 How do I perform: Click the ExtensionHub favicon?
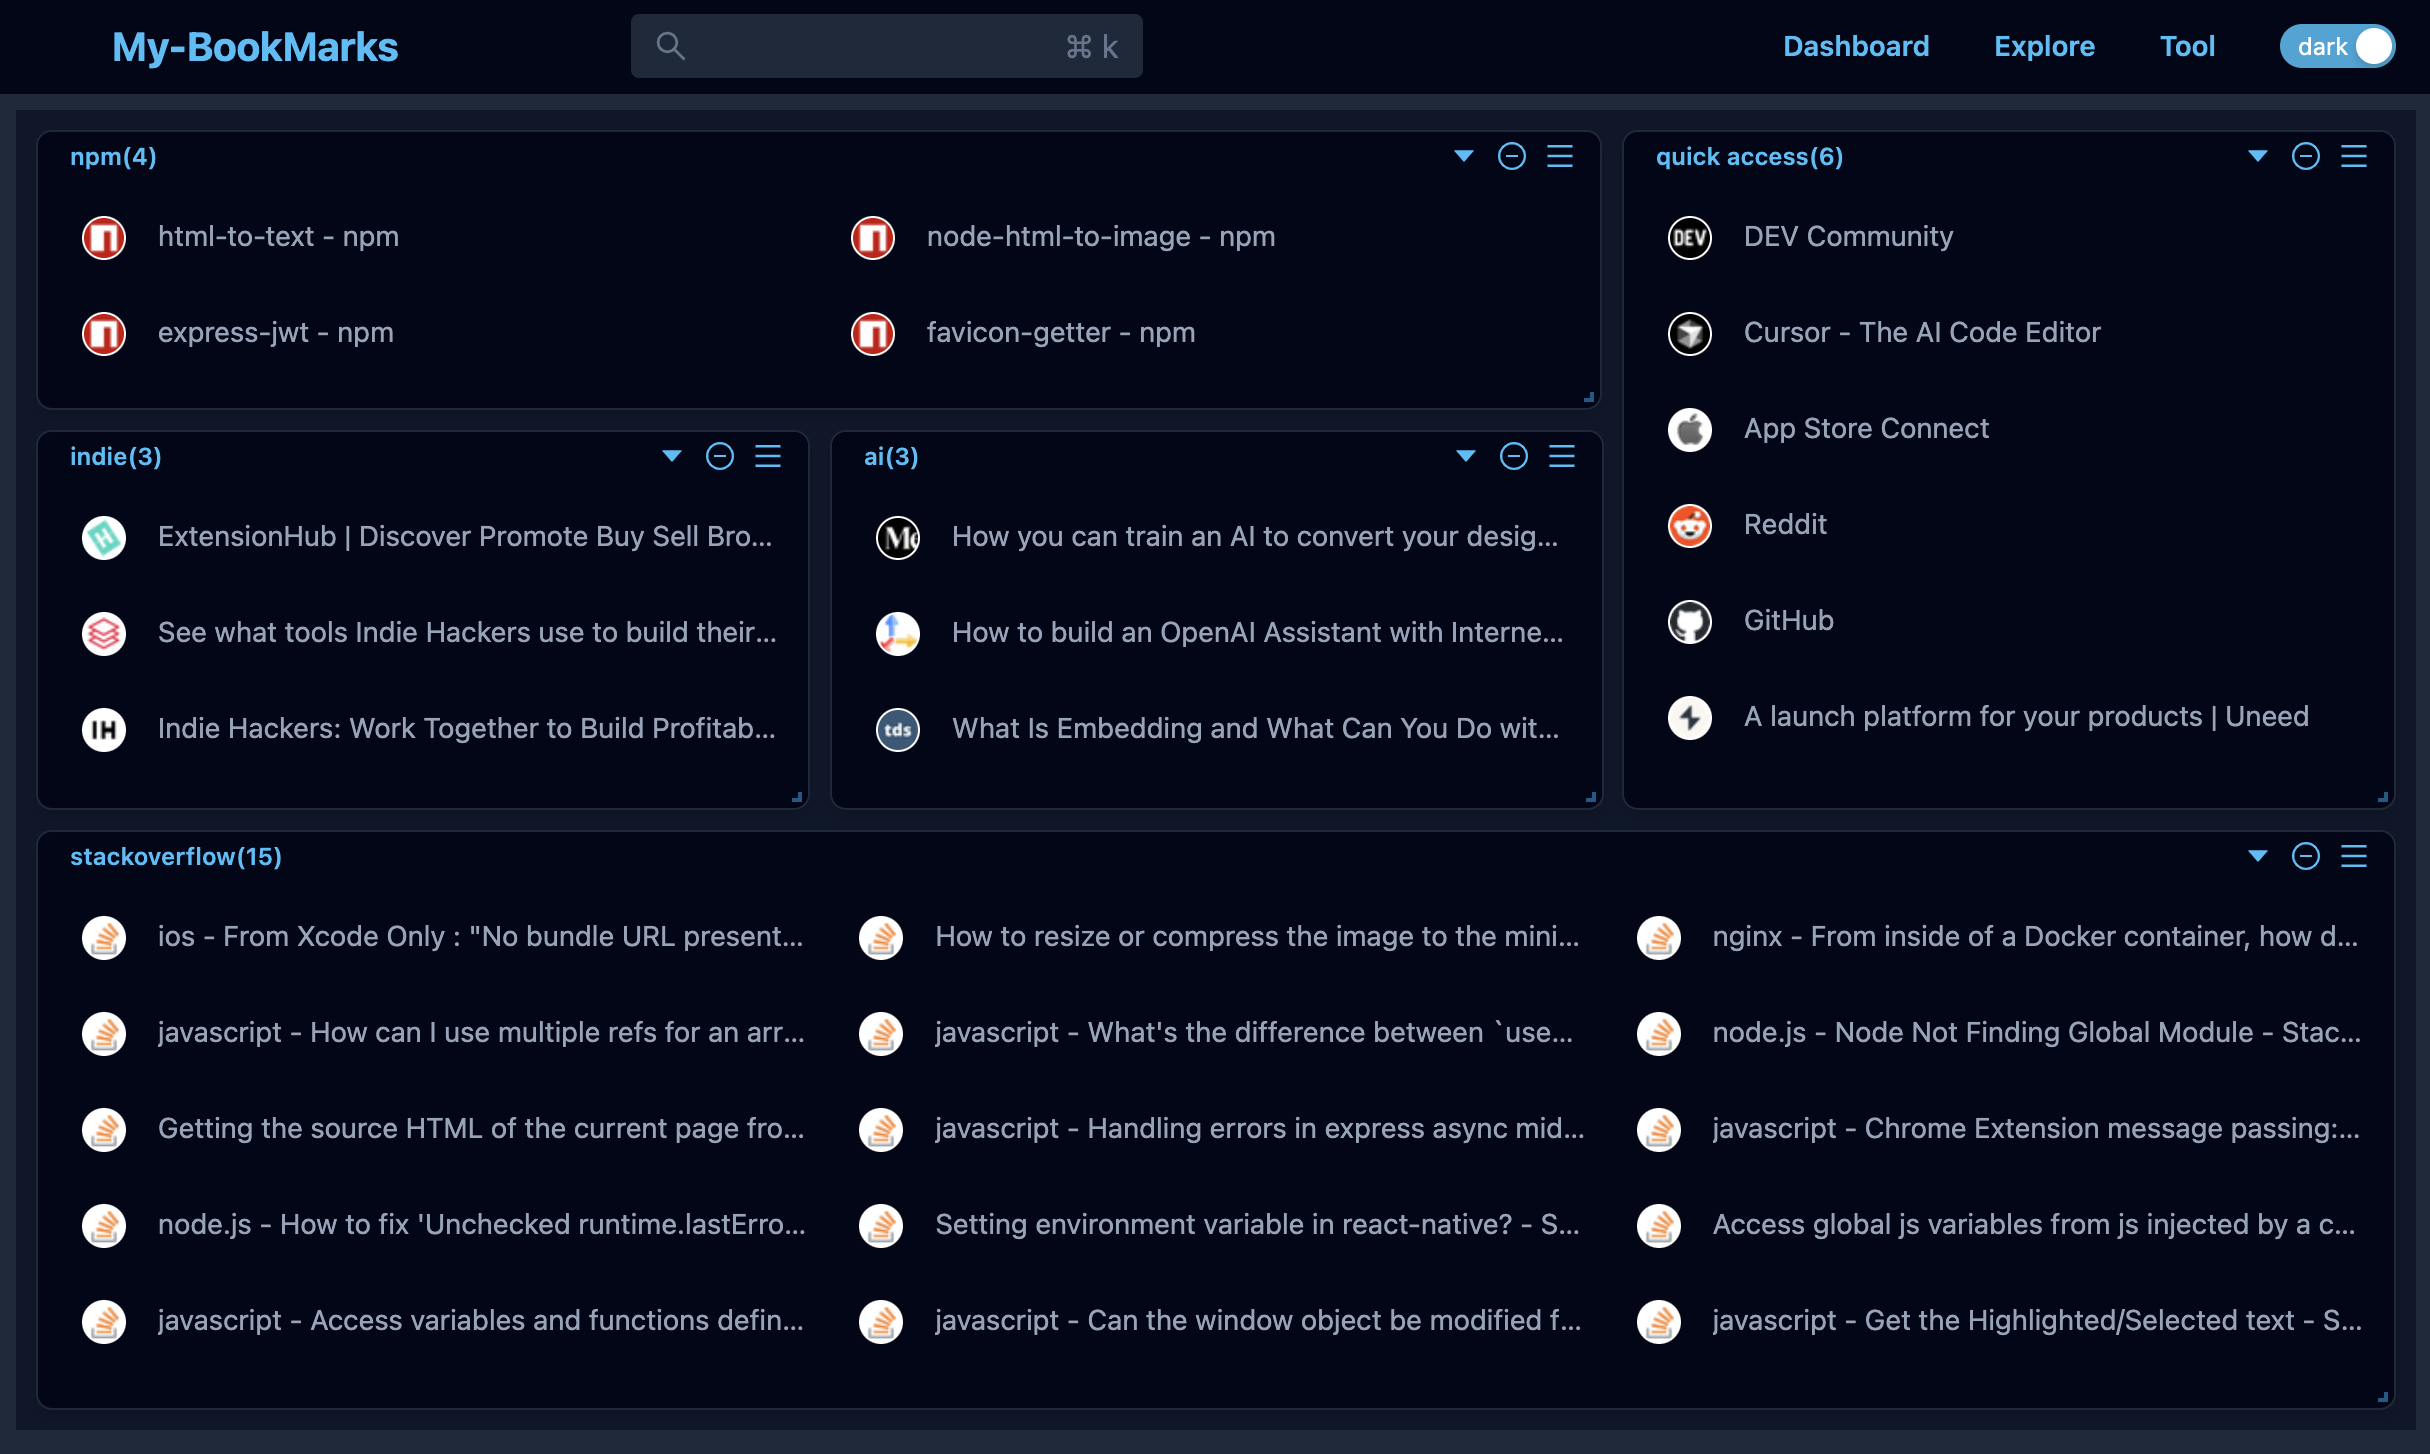[104, 537]
